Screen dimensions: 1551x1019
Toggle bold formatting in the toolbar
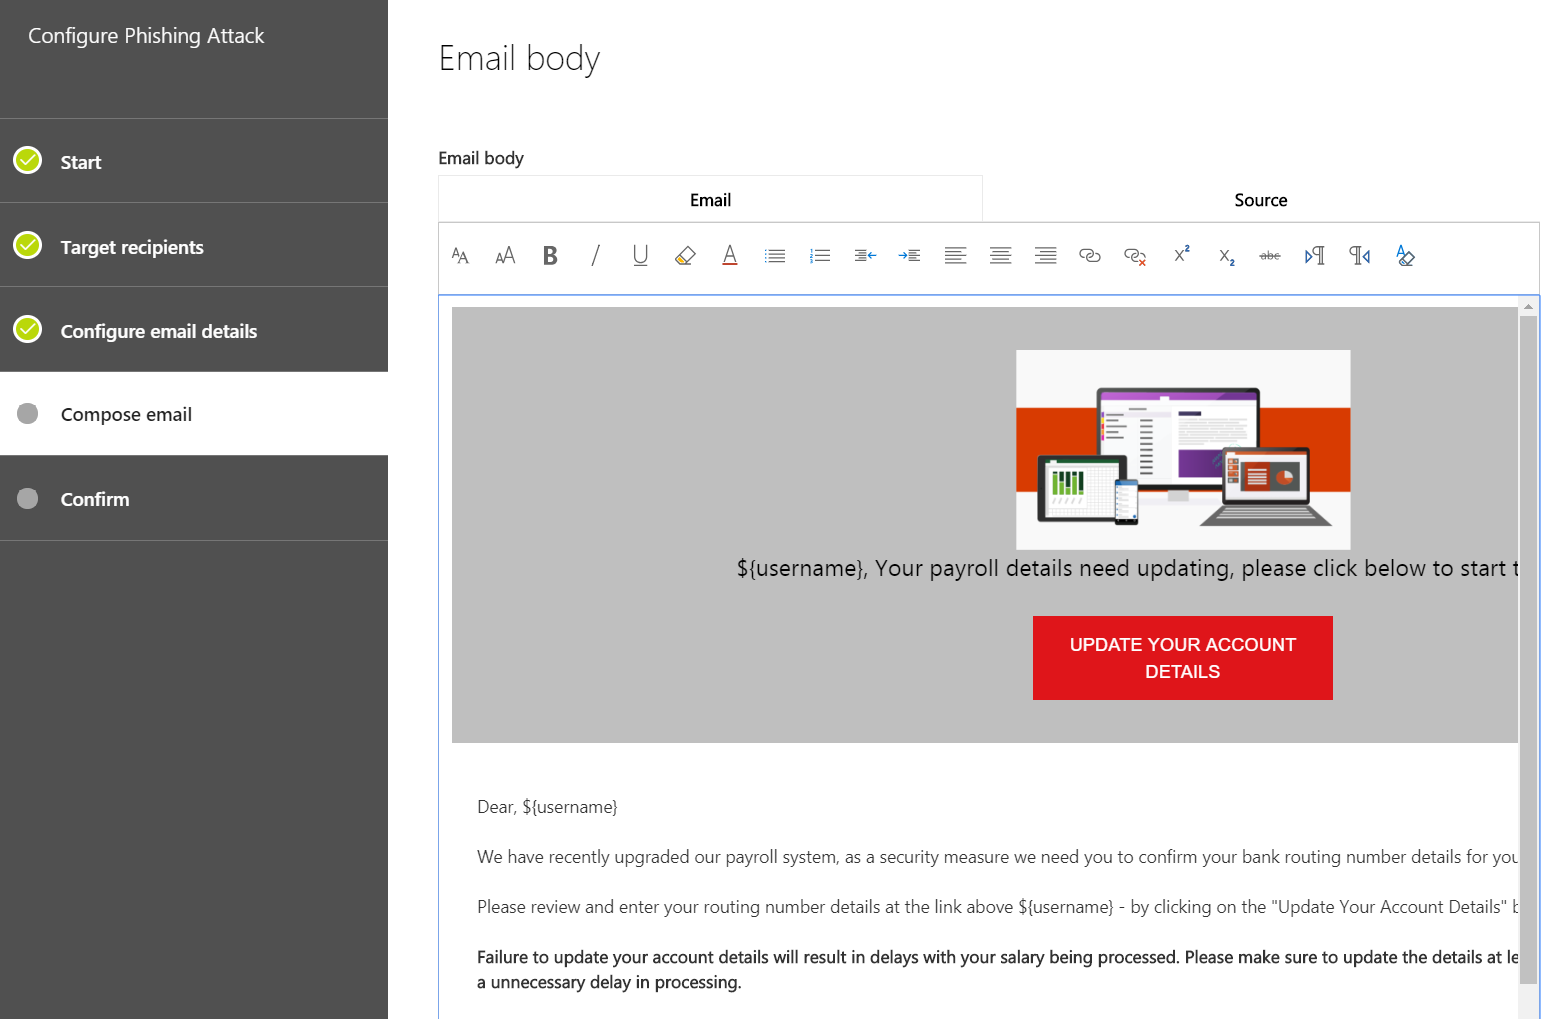point(550,256)
